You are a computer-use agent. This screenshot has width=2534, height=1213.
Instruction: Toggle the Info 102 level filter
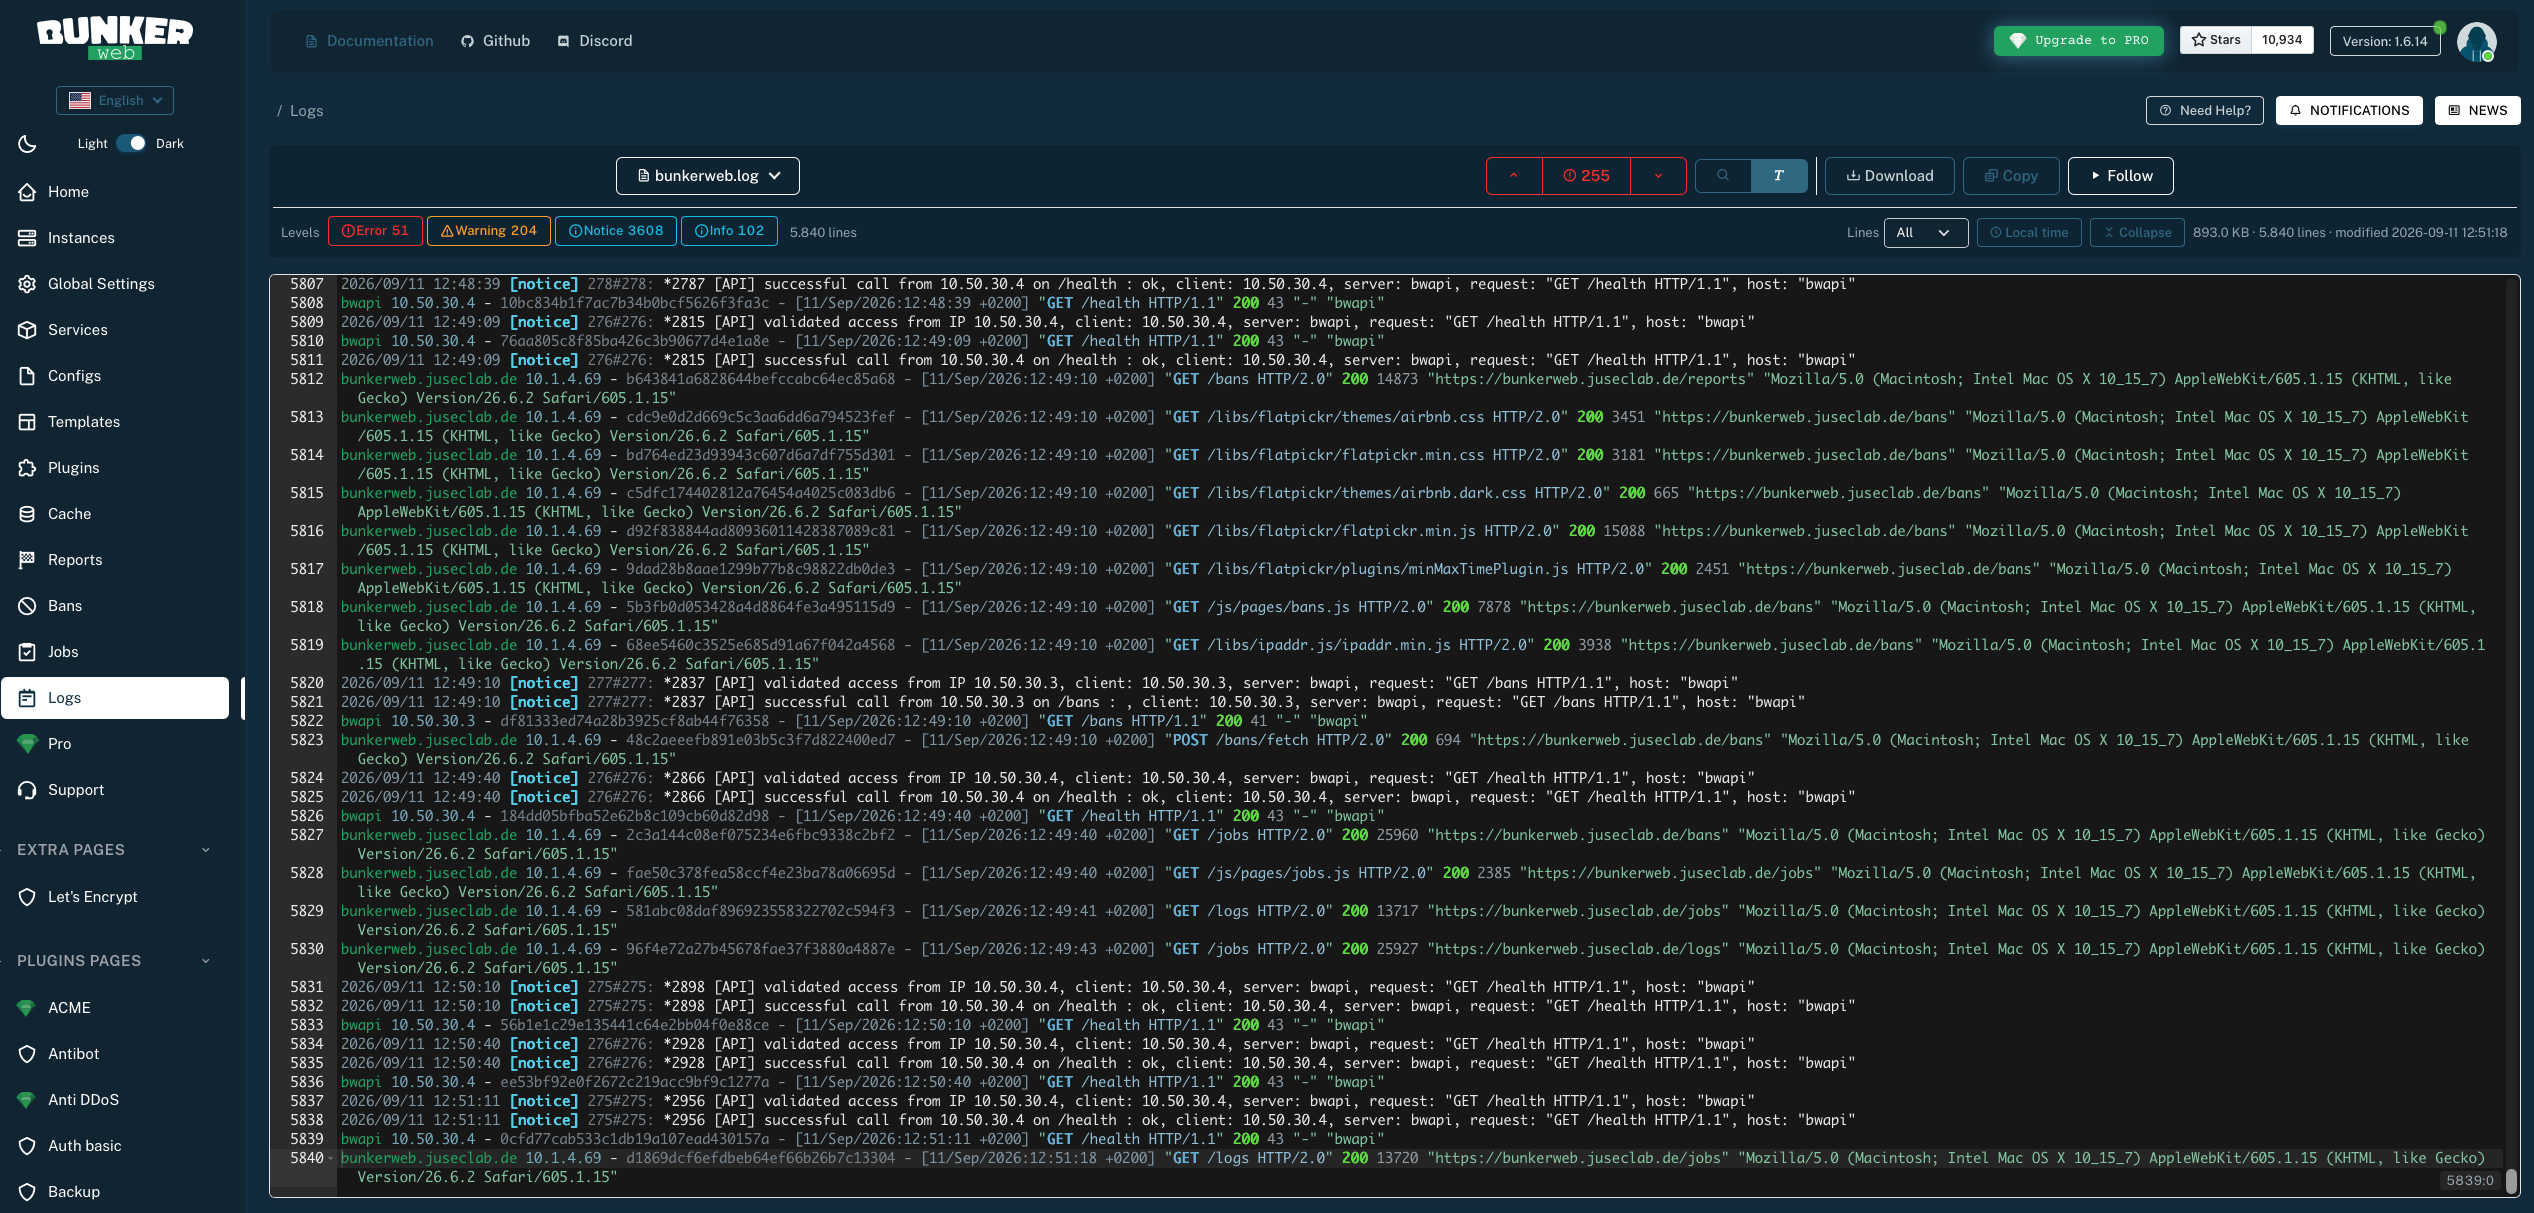point(729,231)
